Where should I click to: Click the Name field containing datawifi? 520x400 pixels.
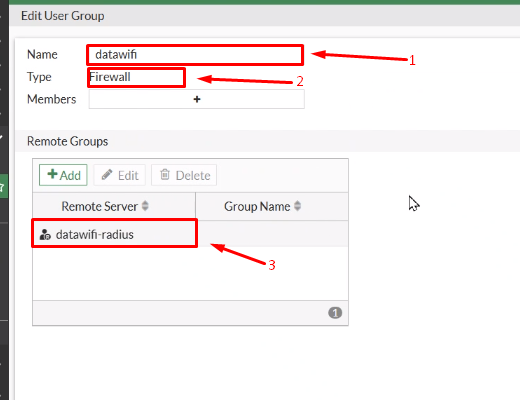click(195, 55)
